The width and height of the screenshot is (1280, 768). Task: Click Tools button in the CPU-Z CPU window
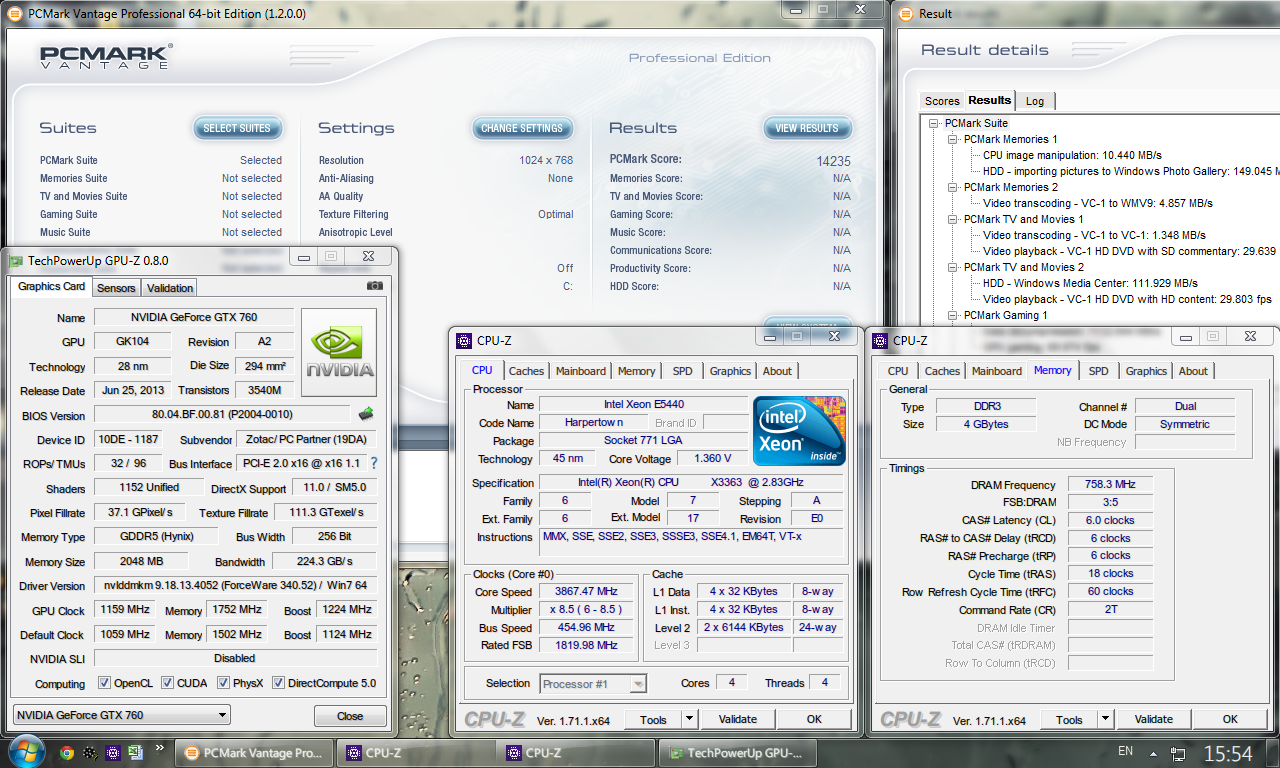coord(653,719)
